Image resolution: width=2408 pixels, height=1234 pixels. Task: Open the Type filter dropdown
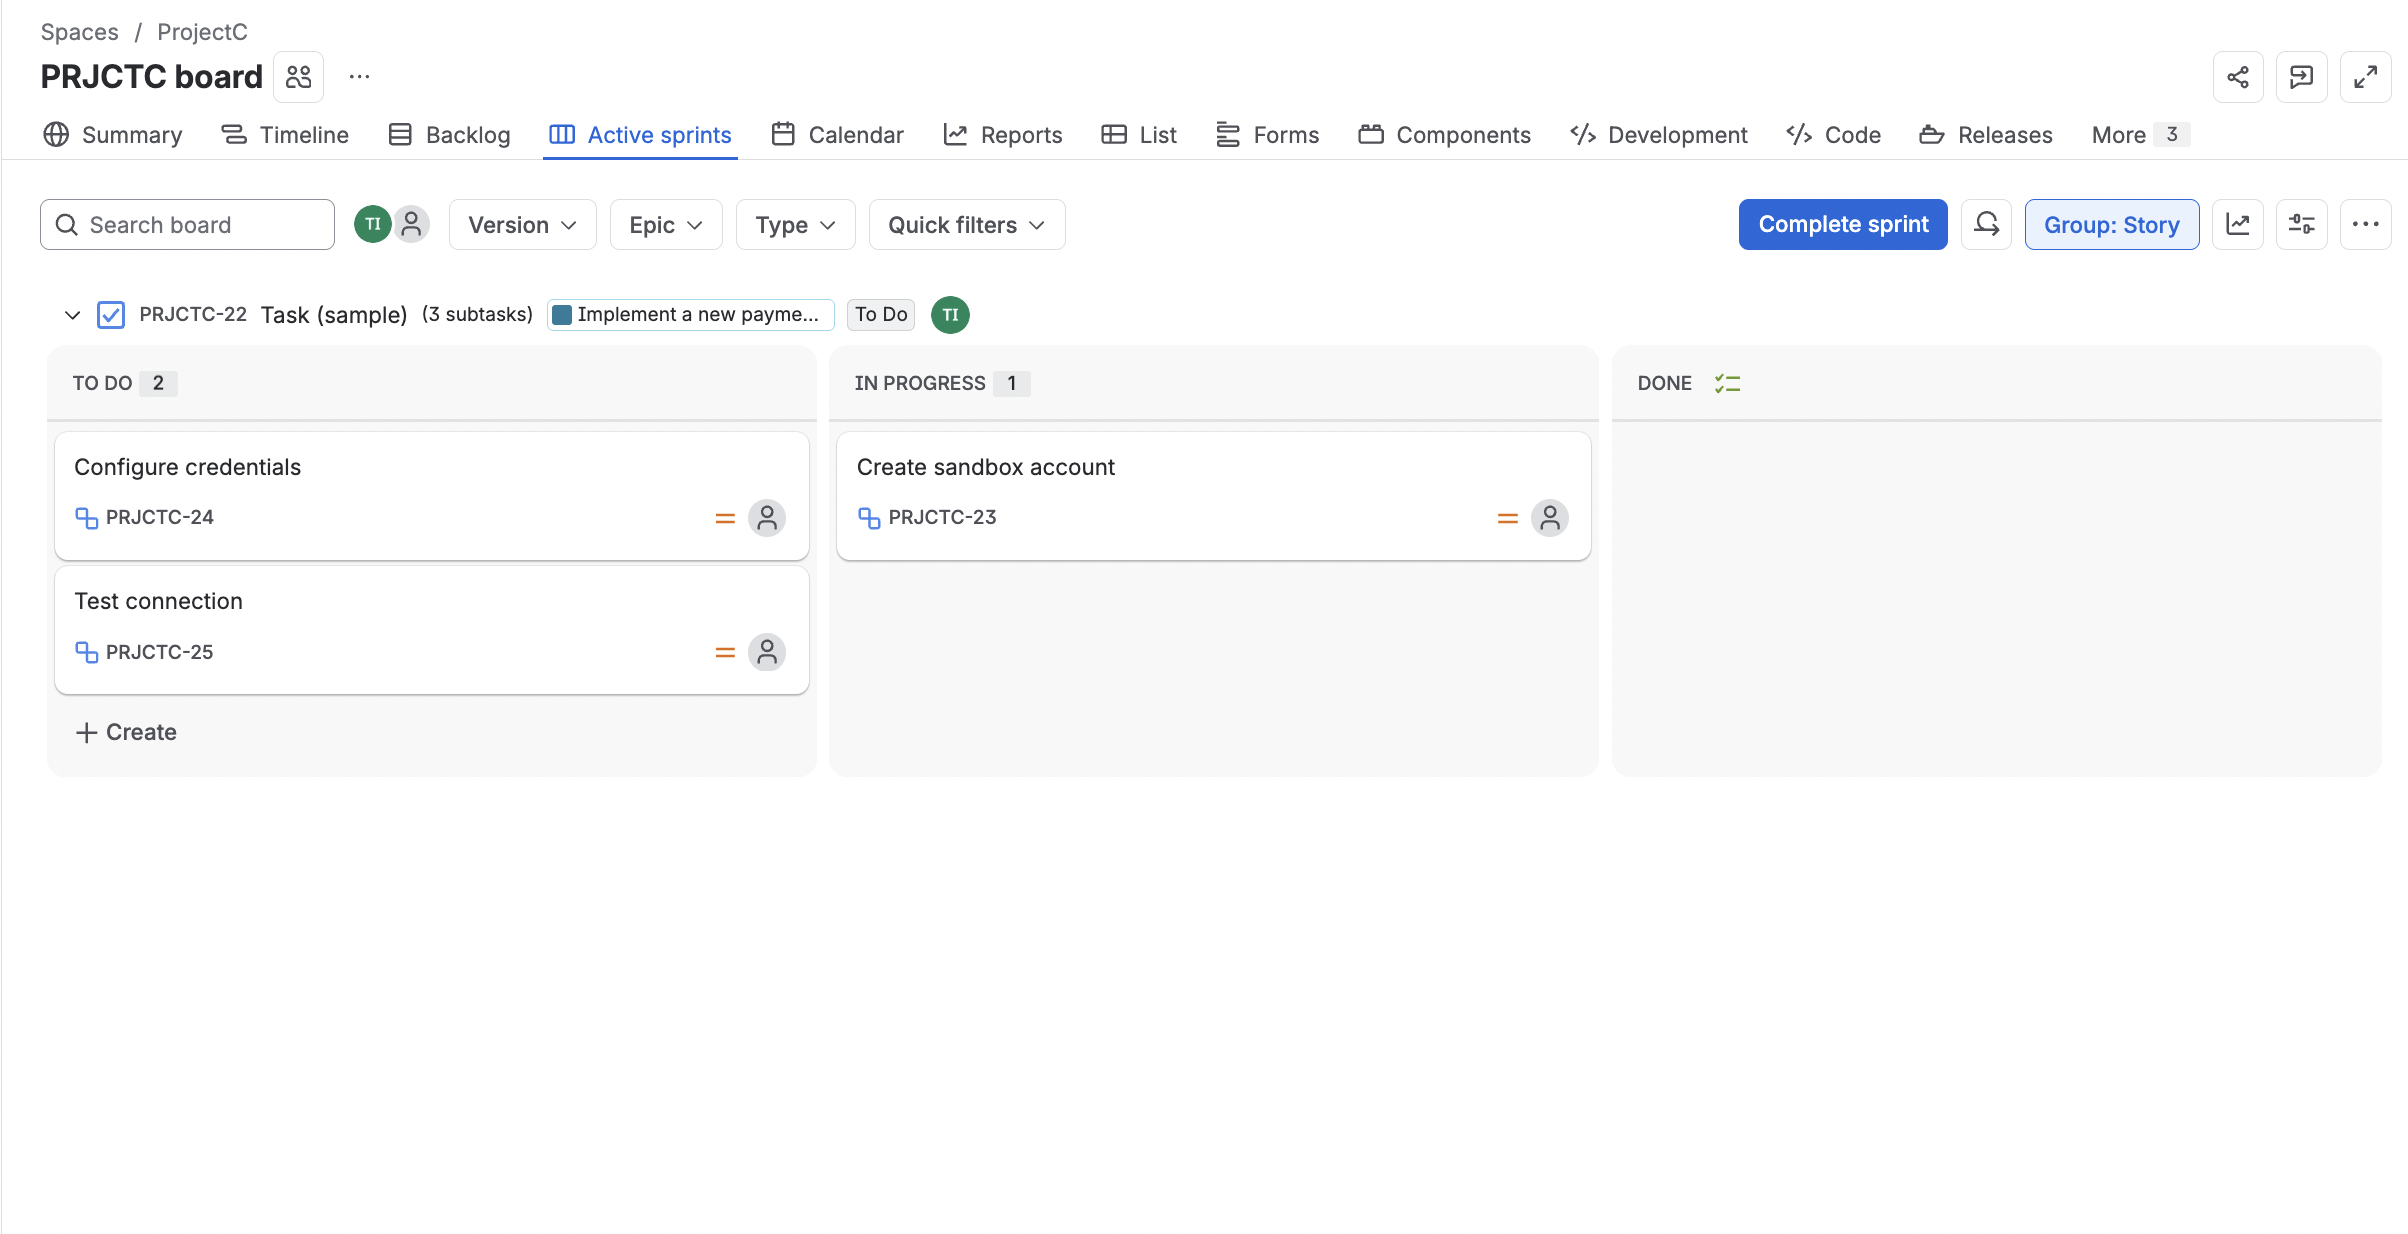[x=795, y=224]
